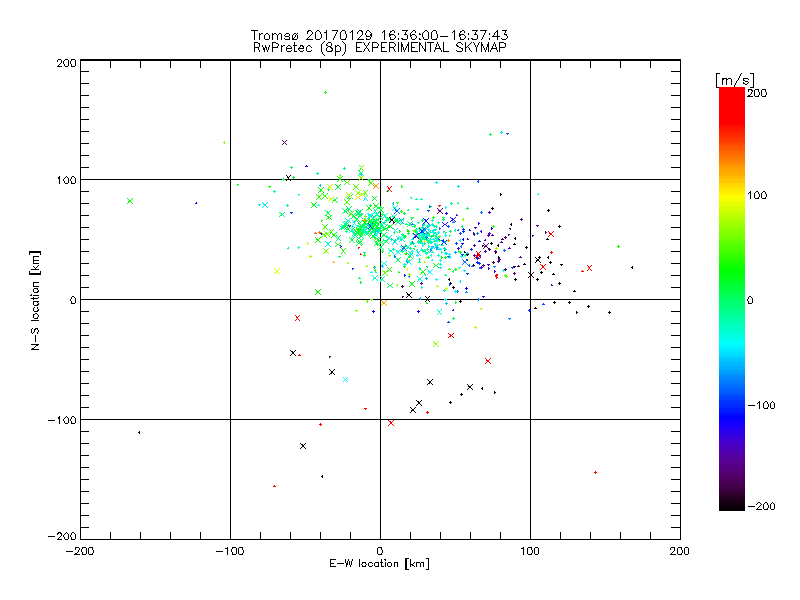Click the '[m/s]' colorbar unit label

735,80
